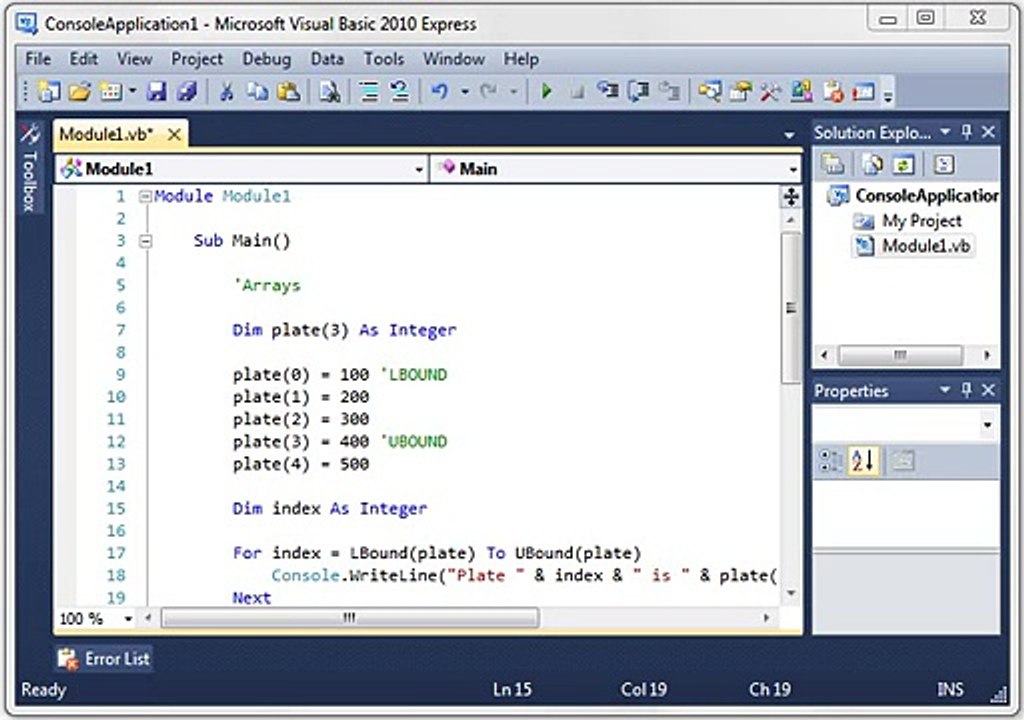Cut selection with the scissors icon
This screenshot has height=720, width=1024.
227,91
